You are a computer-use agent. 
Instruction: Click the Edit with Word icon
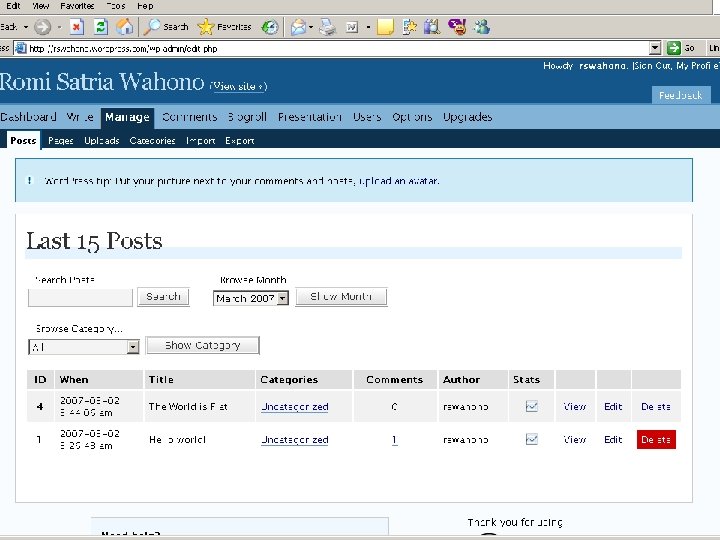pyautogui.click(x=352, y=27)
